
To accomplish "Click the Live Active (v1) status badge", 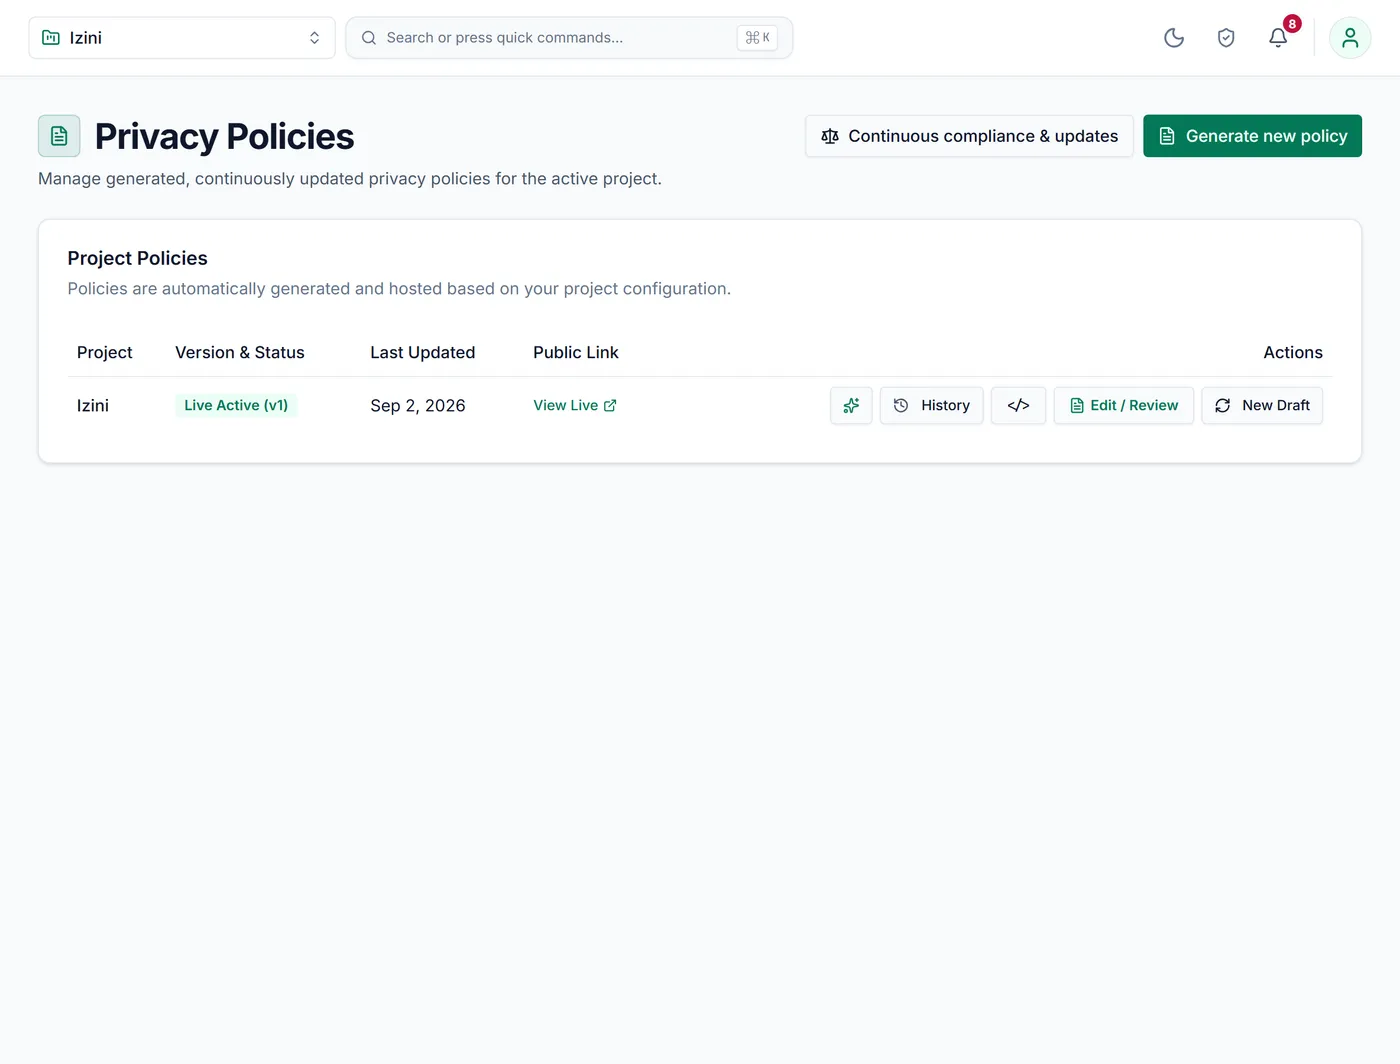I will click(236, 405).
